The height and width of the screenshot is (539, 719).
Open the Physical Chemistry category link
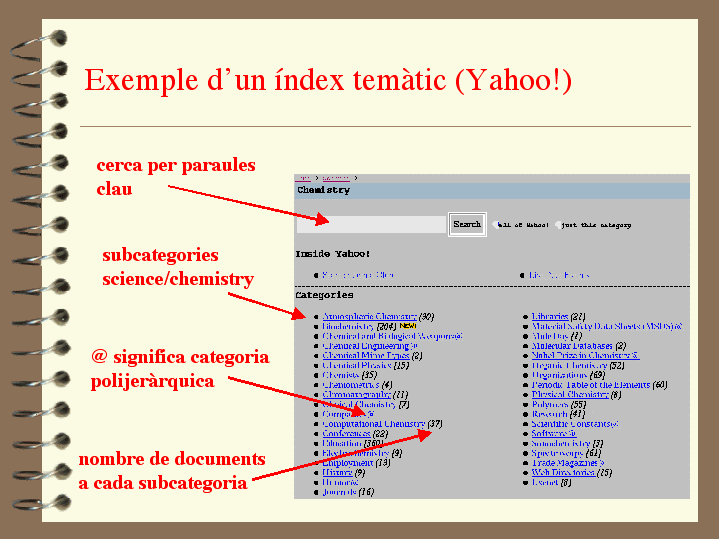(x=570, y=395)
